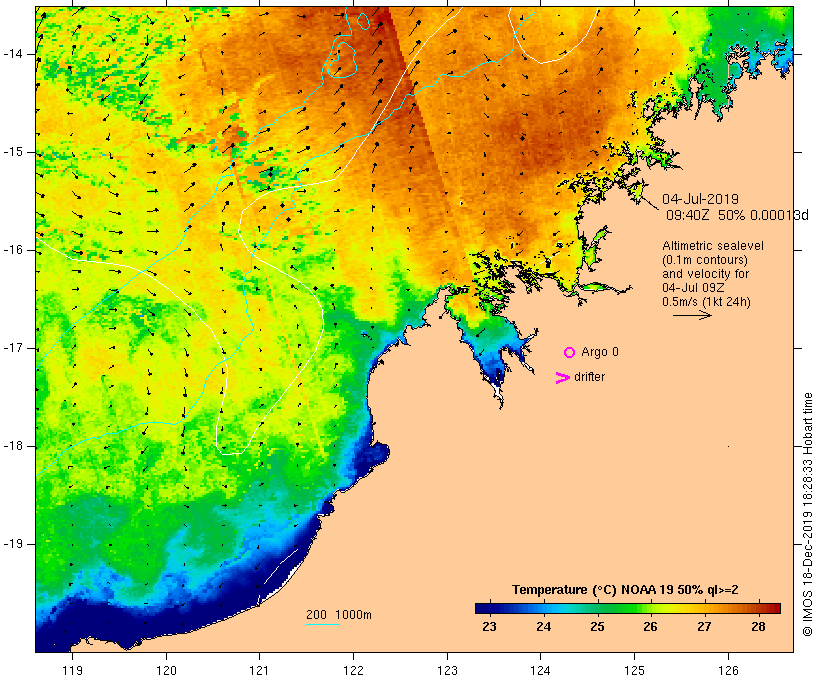This screenshot has height=680, width=820.
Task: Click the '200 1000m' depth label
Action: pos(339,615)
